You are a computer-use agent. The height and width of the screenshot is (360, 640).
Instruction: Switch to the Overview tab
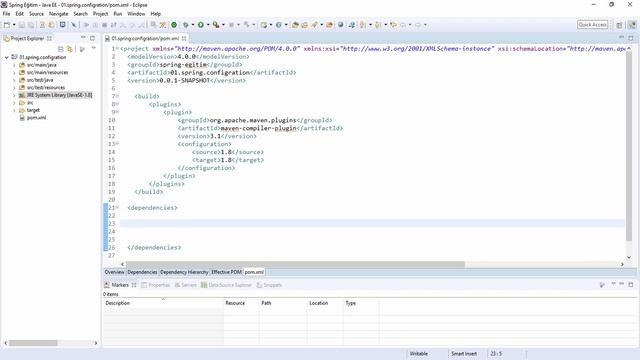tap(114, 272)
